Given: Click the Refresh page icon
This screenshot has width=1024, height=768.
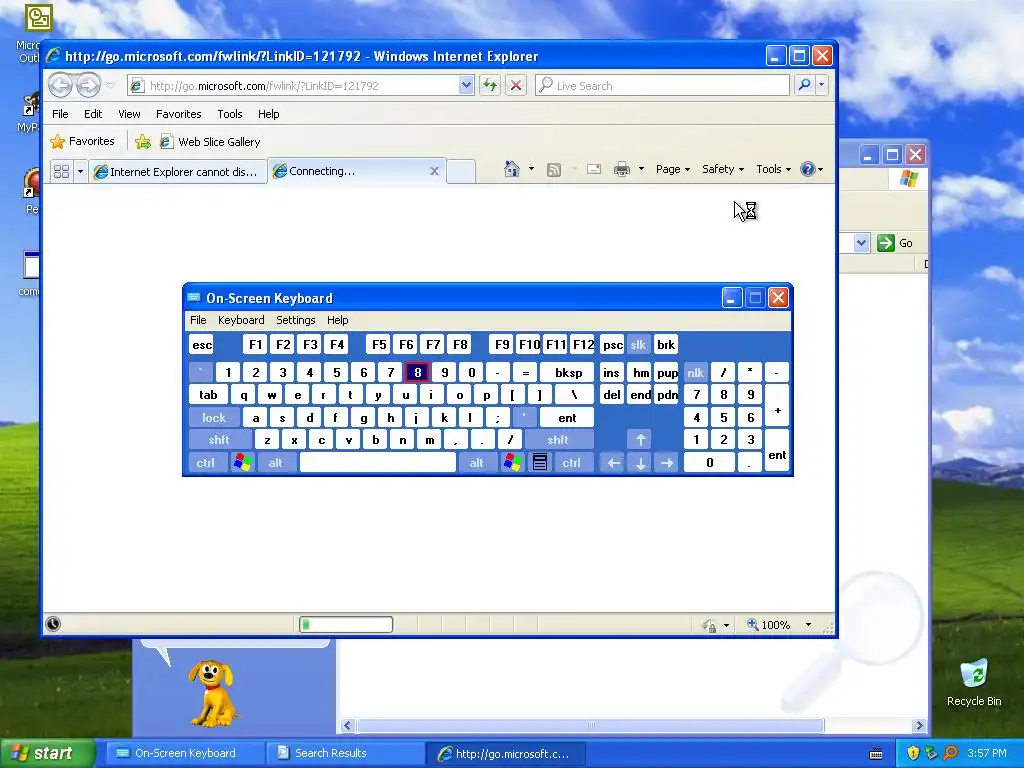Looking at the screenshot, I should coord(490,85).
